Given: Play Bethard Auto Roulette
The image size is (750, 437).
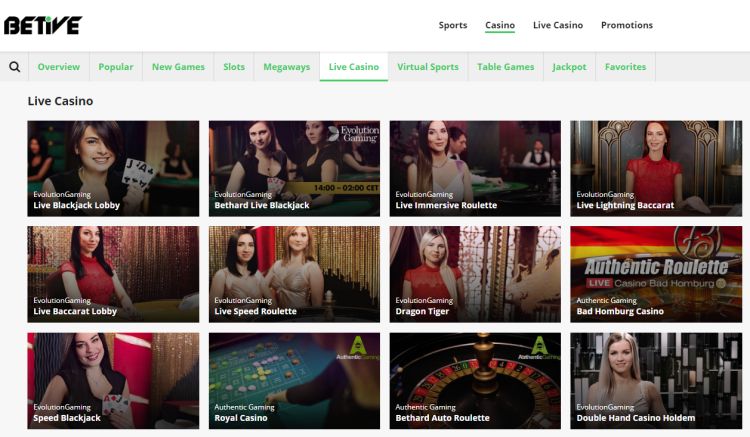Looking at the screenshot, I should coord(475,381).
